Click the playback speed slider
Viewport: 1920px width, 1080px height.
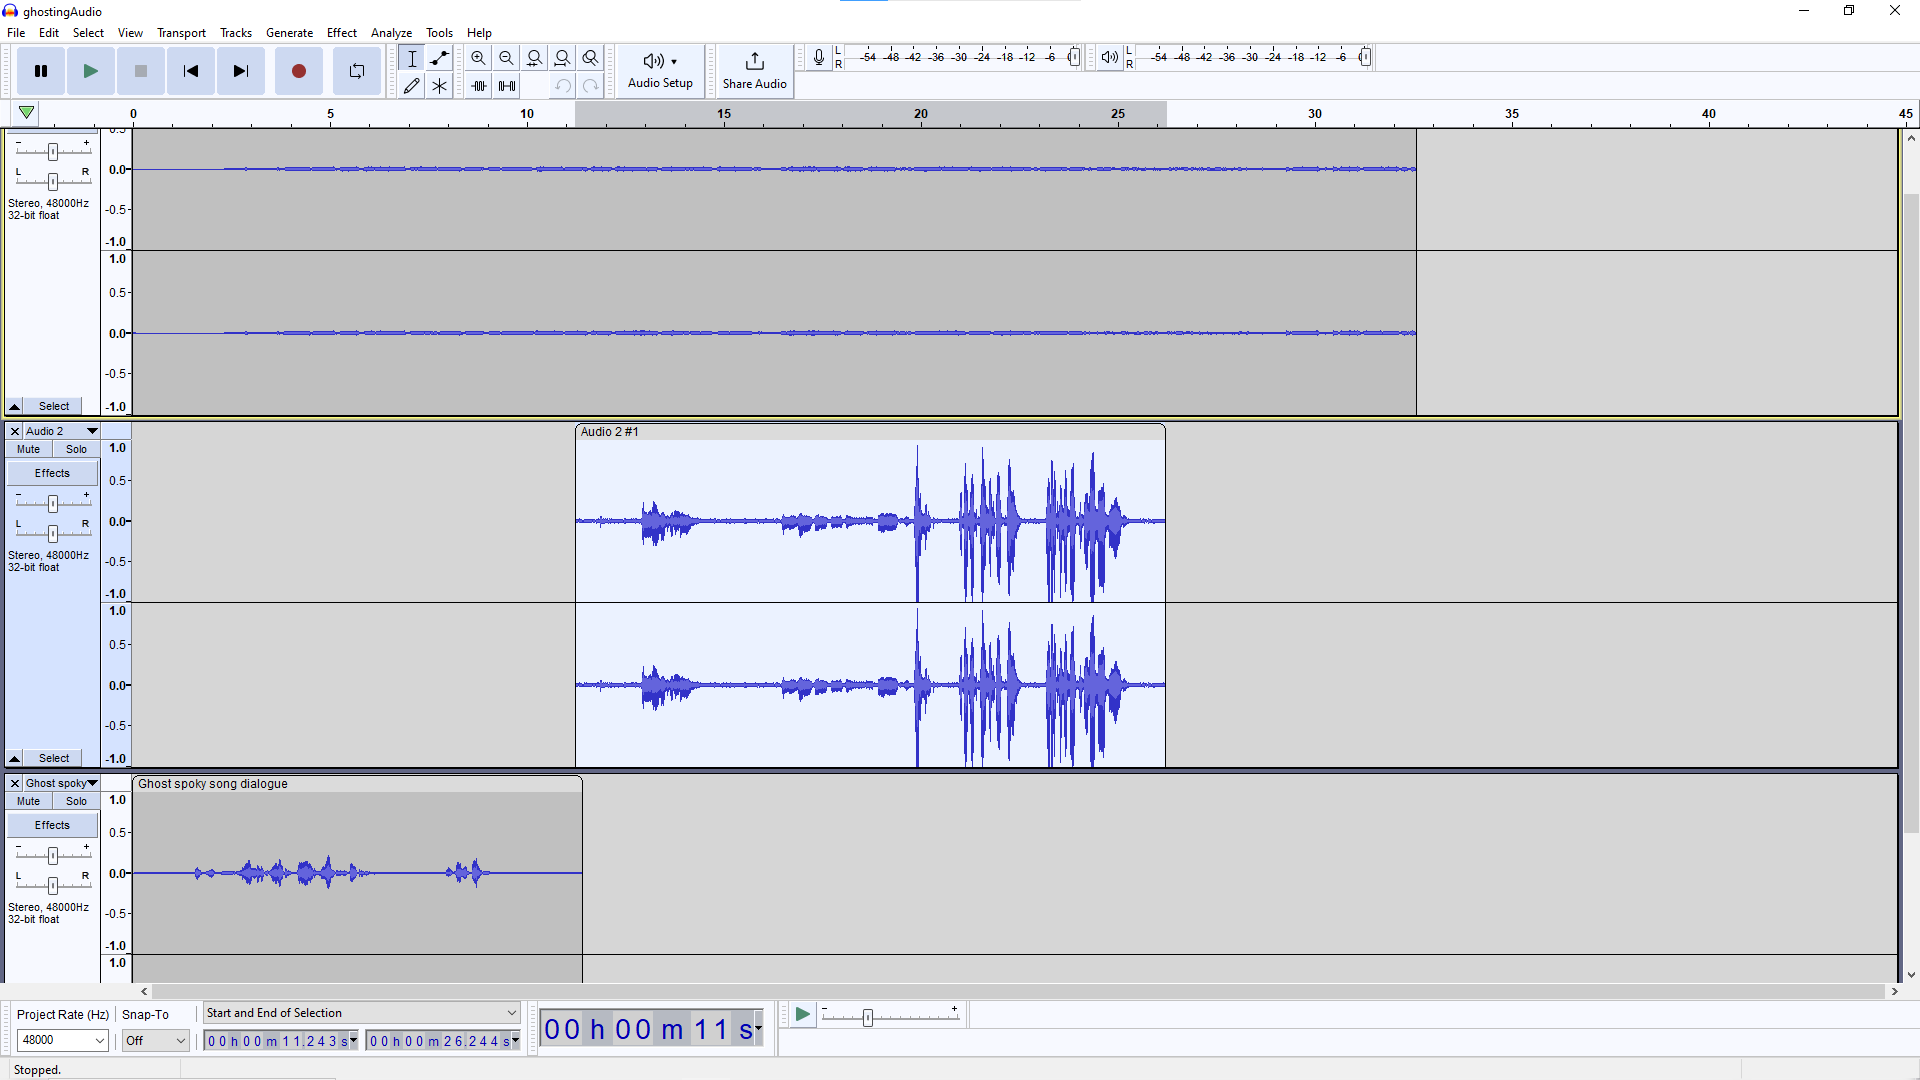click(867, 1017)
